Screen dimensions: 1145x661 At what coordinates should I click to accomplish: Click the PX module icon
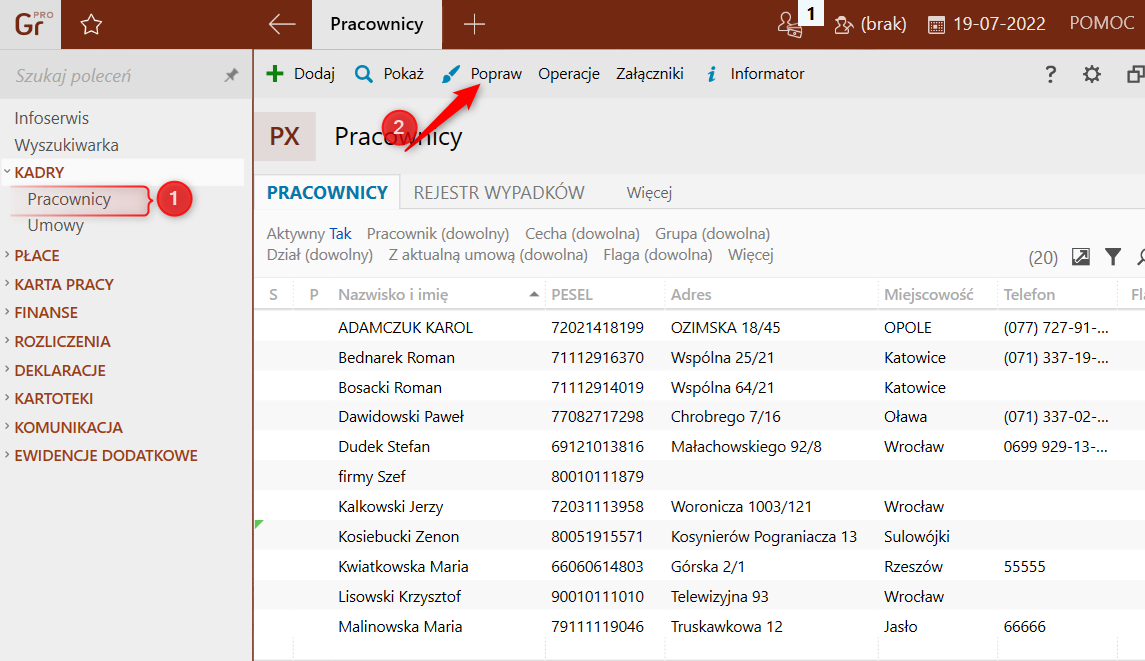coord(285,137)
